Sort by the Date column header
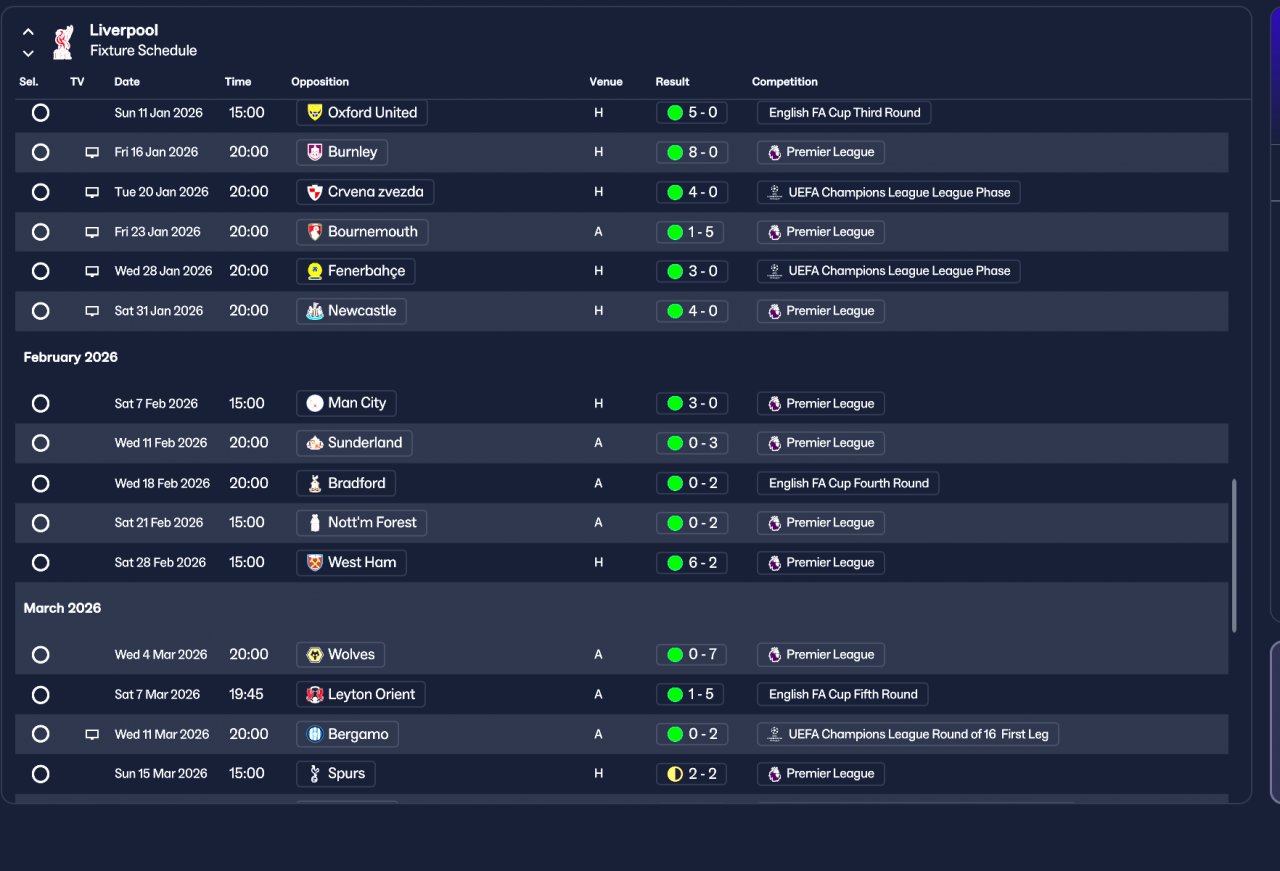This screenshot has height=871, width=1280. click(127, 82)
